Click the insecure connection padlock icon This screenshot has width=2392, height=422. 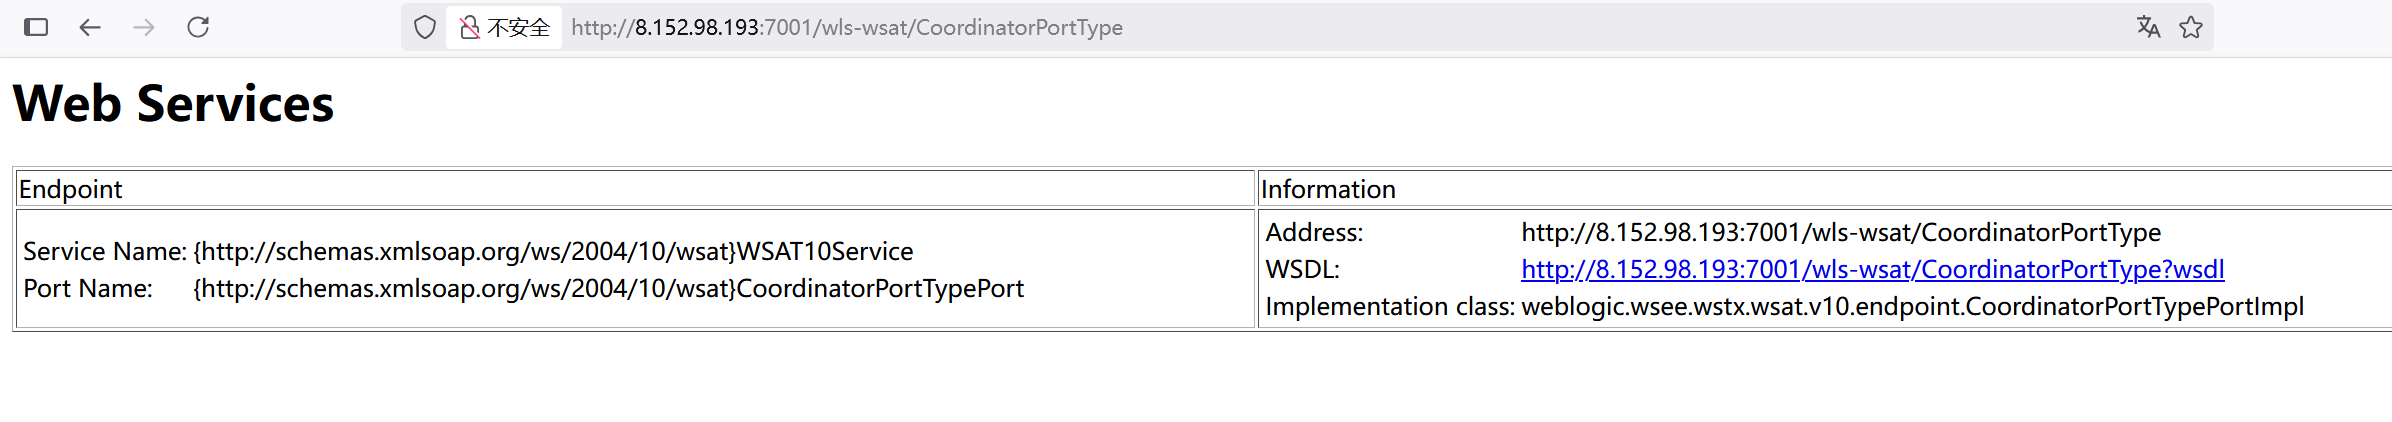tap(469, 27)
